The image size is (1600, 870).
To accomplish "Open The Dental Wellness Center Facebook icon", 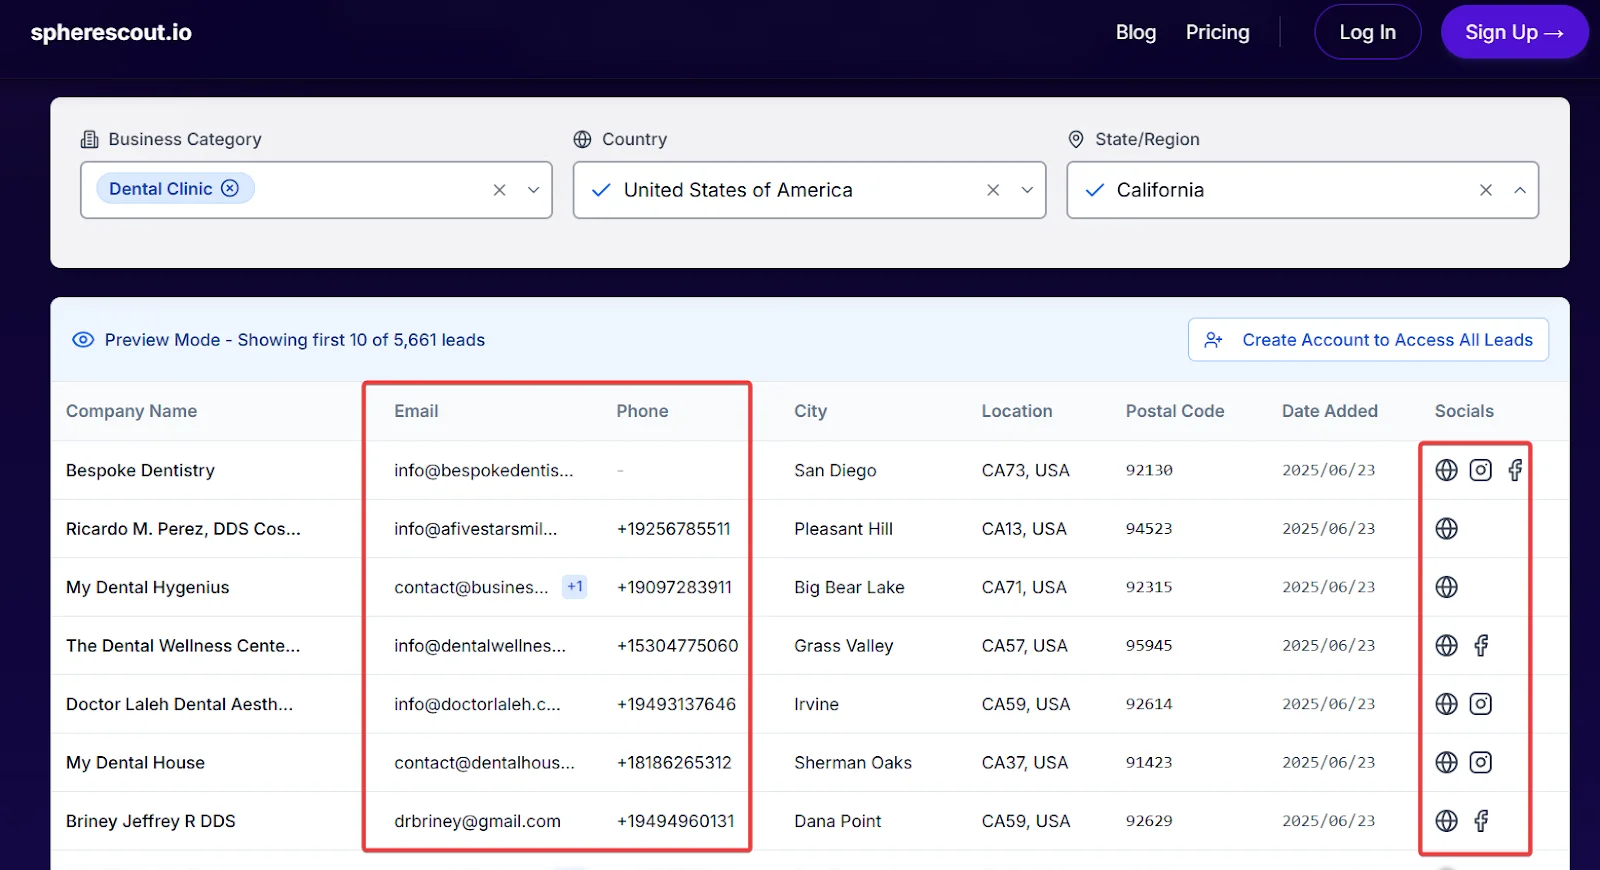I will (1481, 646).
